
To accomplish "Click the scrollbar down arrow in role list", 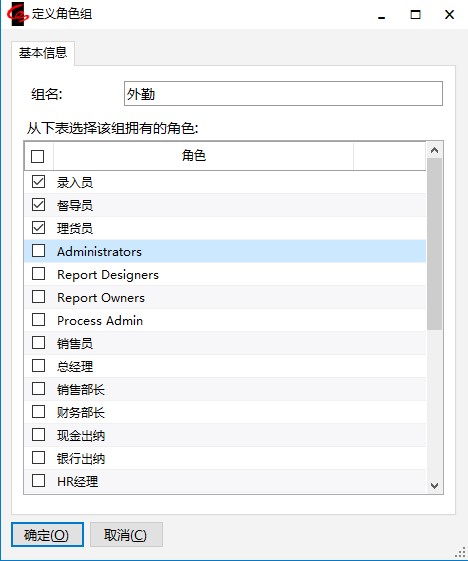I will coord(434,486).
